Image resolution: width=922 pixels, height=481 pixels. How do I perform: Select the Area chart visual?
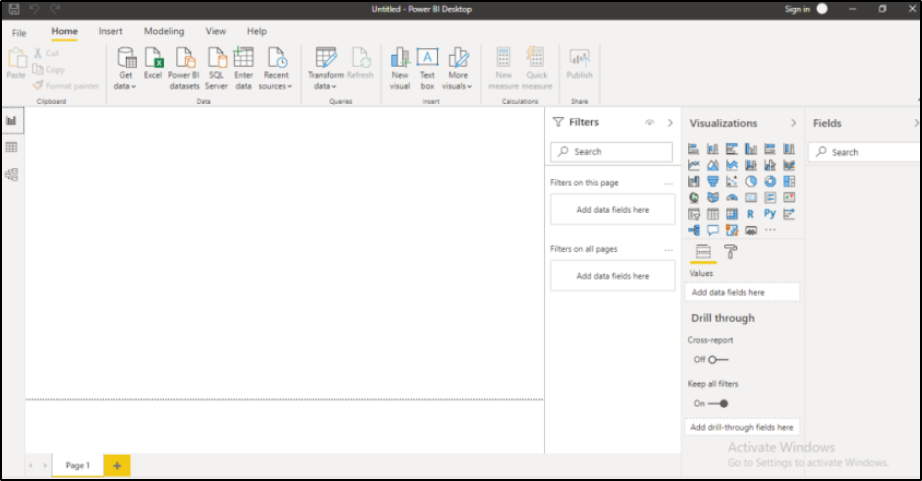pos(713,165)
